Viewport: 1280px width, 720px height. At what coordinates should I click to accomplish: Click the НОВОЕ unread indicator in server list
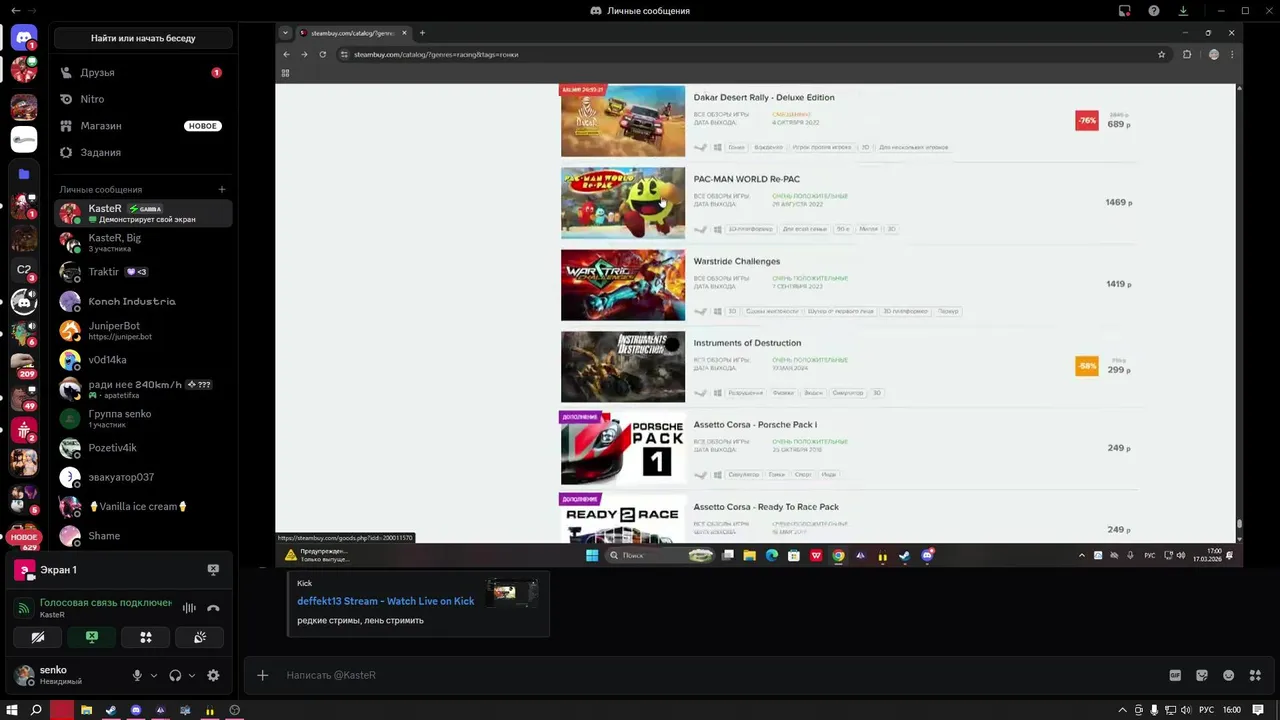(x=24, y=537)
